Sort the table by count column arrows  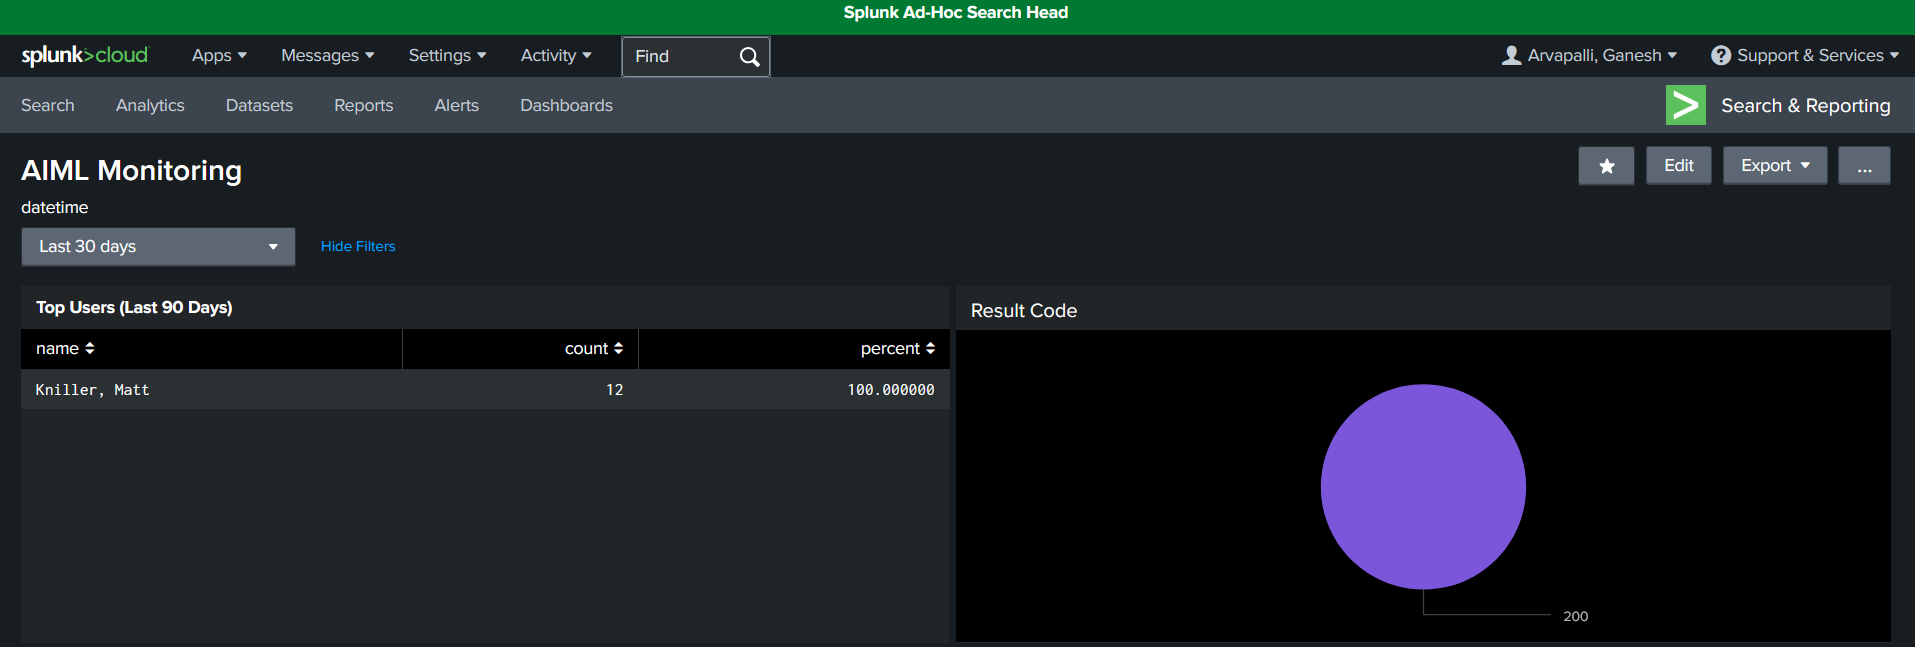pos(618,348)
